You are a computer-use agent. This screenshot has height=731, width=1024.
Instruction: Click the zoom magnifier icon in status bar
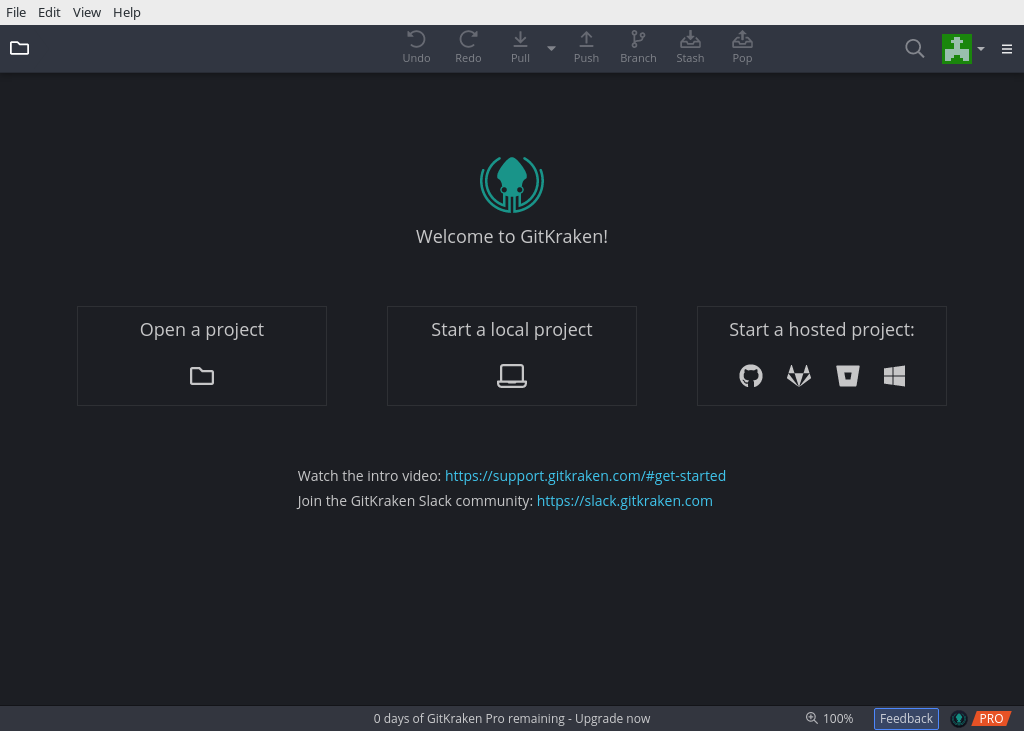(x=812, y=718)
